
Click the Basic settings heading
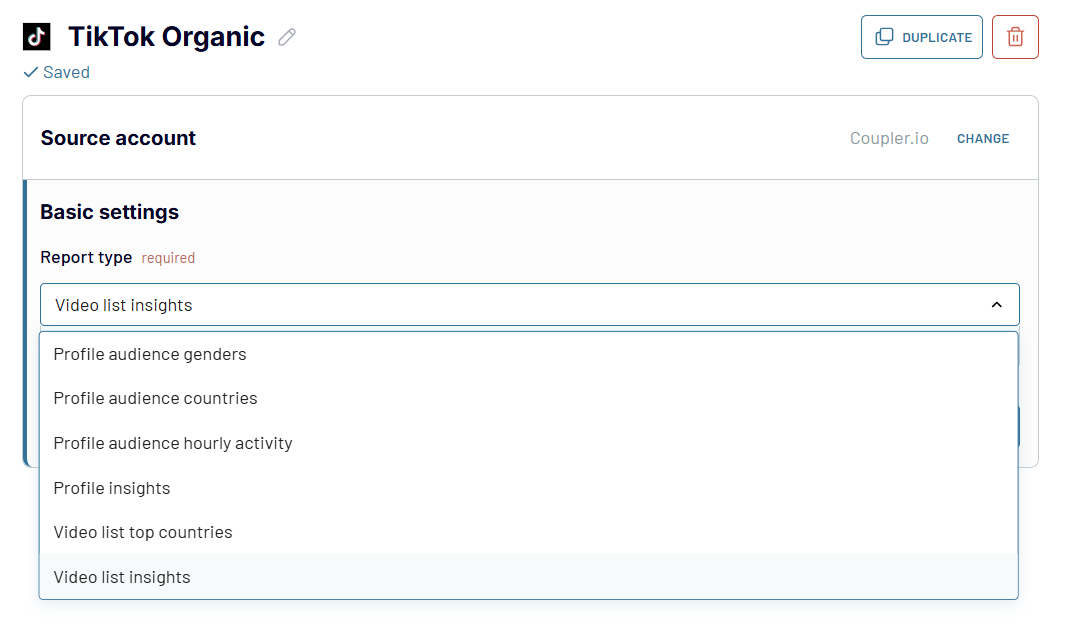(110, 212)
